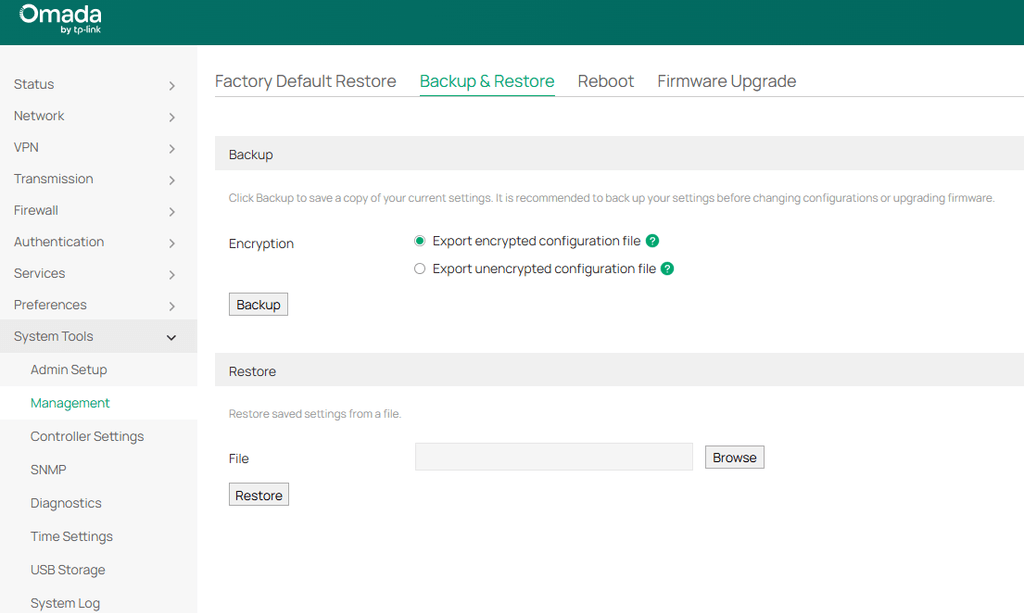Click the Backup button
Viewport: 1024px width, 613px height.
[258, 305]
